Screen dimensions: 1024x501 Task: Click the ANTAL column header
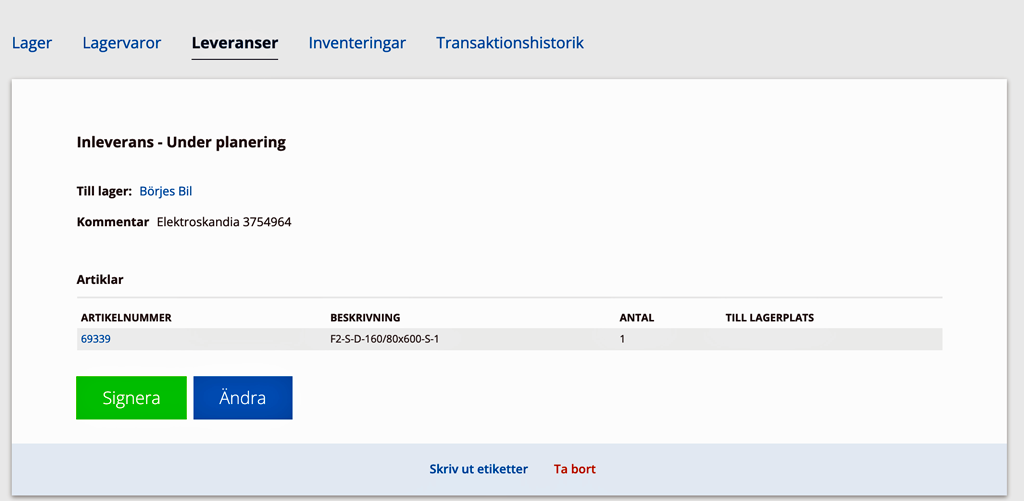click(x=637, y=318)
